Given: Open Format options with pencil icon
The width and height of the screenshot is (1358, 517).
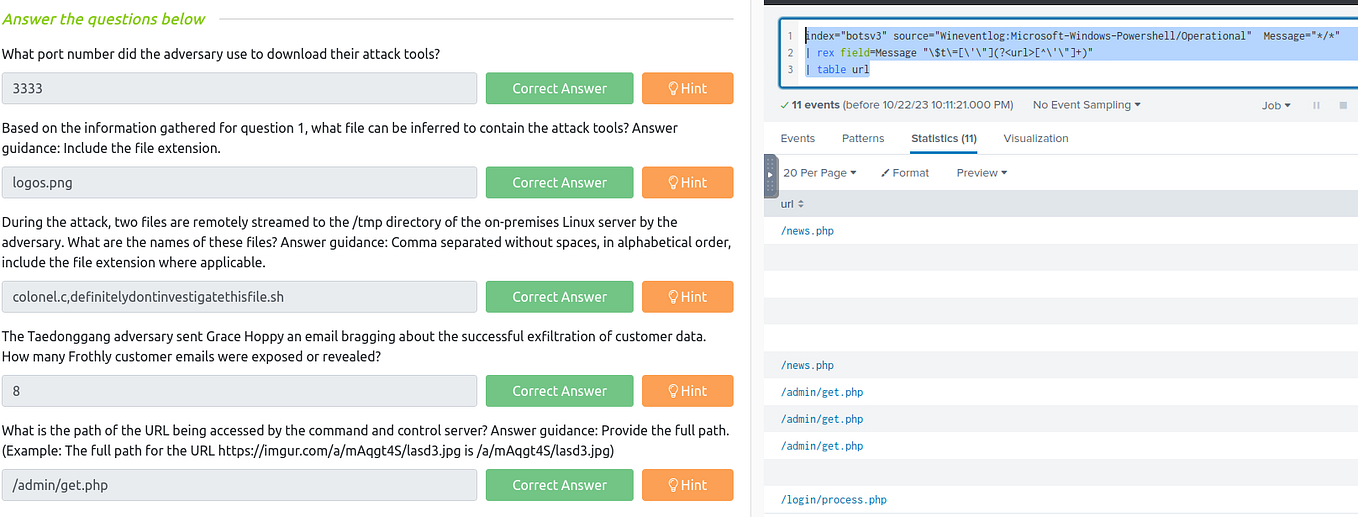Looking at the screenshot, I should click(x=905, y=173).
